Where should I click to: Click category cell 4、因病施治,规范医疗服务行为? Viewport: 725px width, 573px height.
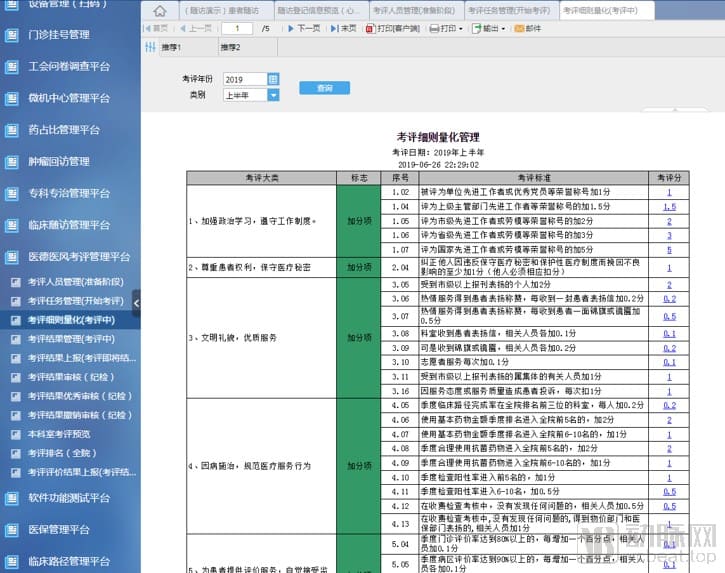click(x=262, y=466)
